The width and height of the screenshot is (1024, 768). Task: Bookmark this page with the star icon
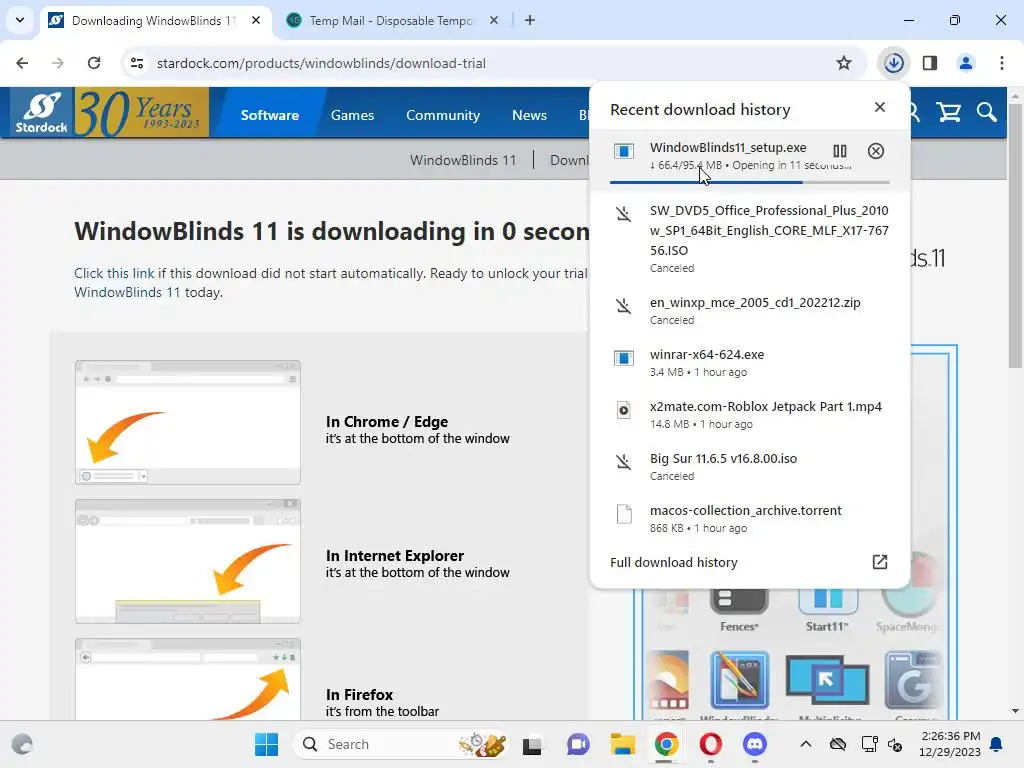[844, 63]
